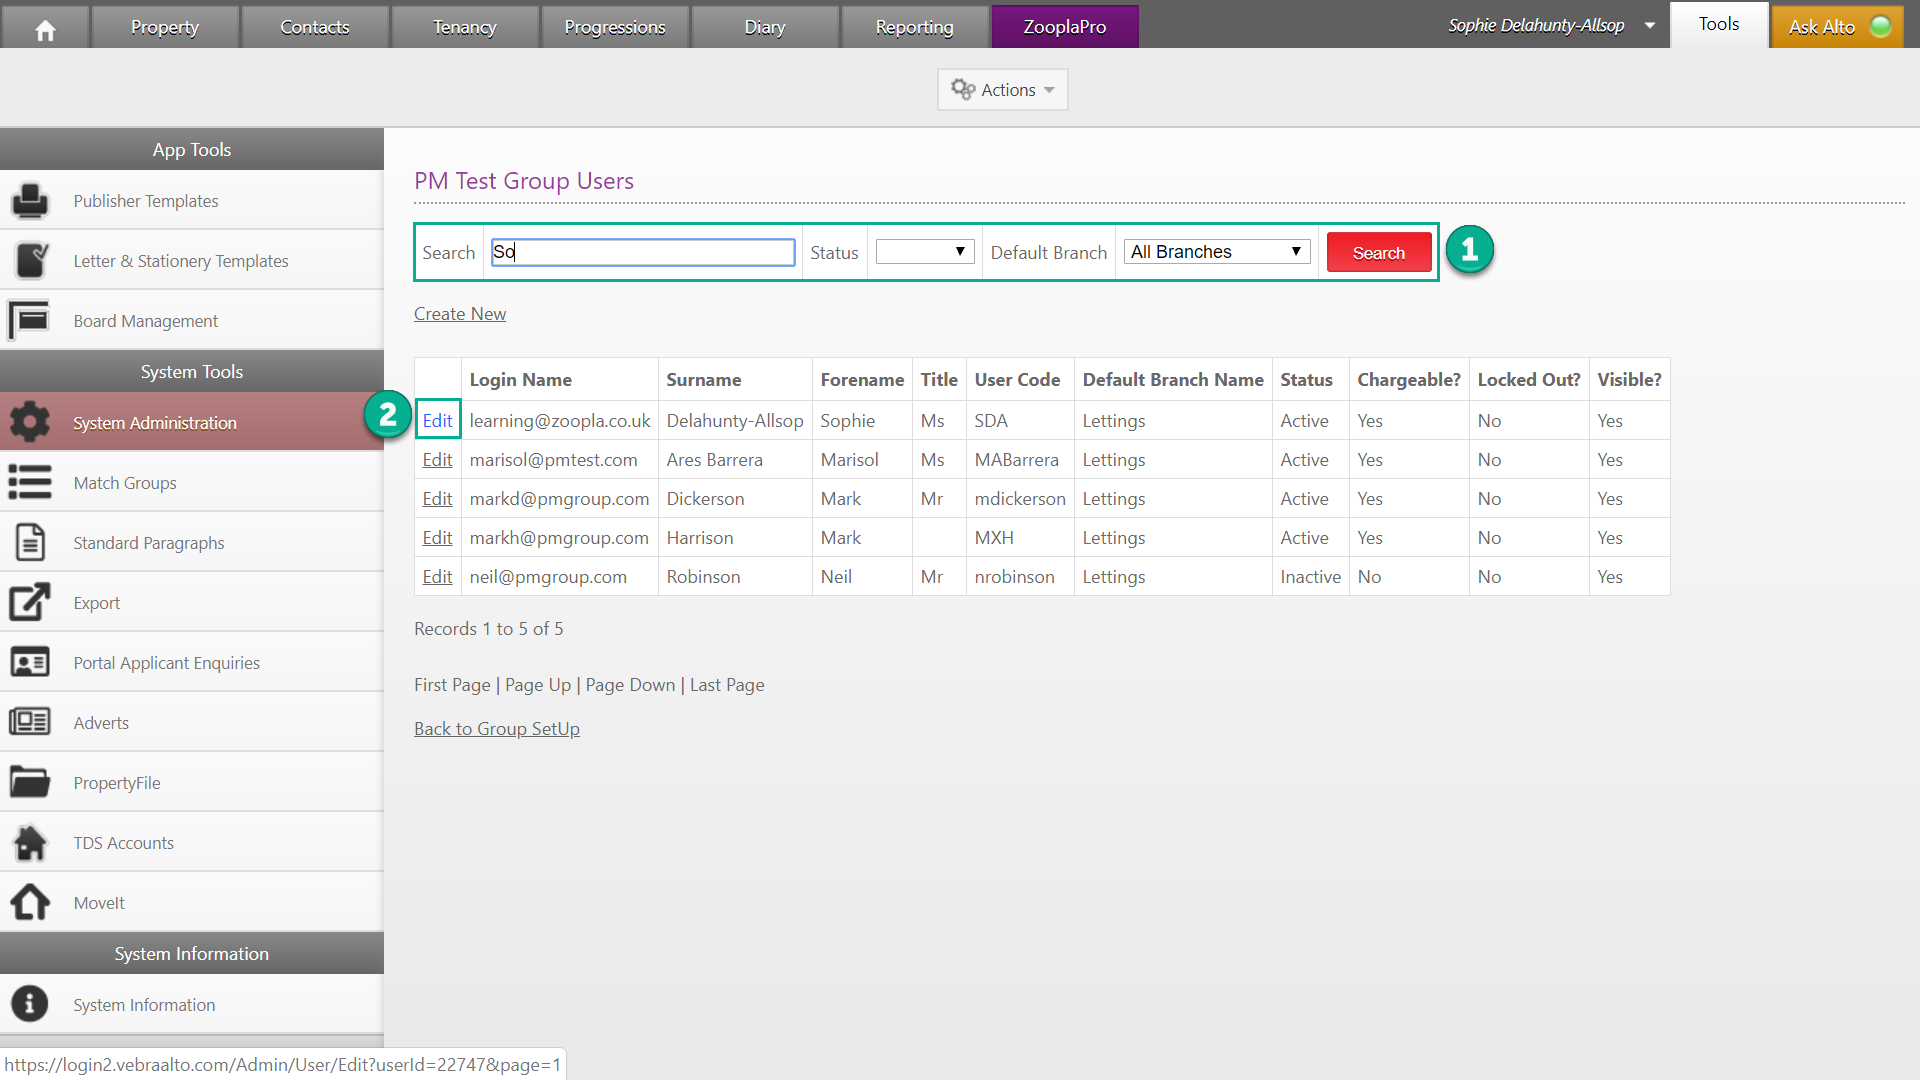Click the Letter & Stationery Templates icon
The image size is (1920, 1080).
point(30,261)
